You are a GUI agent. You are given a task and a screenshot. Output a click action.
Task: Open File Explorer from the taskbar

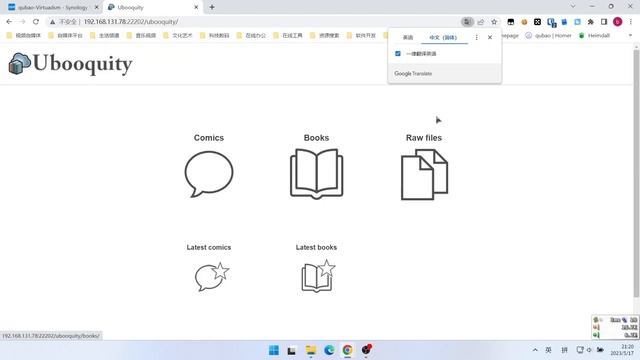pos(311,350)
